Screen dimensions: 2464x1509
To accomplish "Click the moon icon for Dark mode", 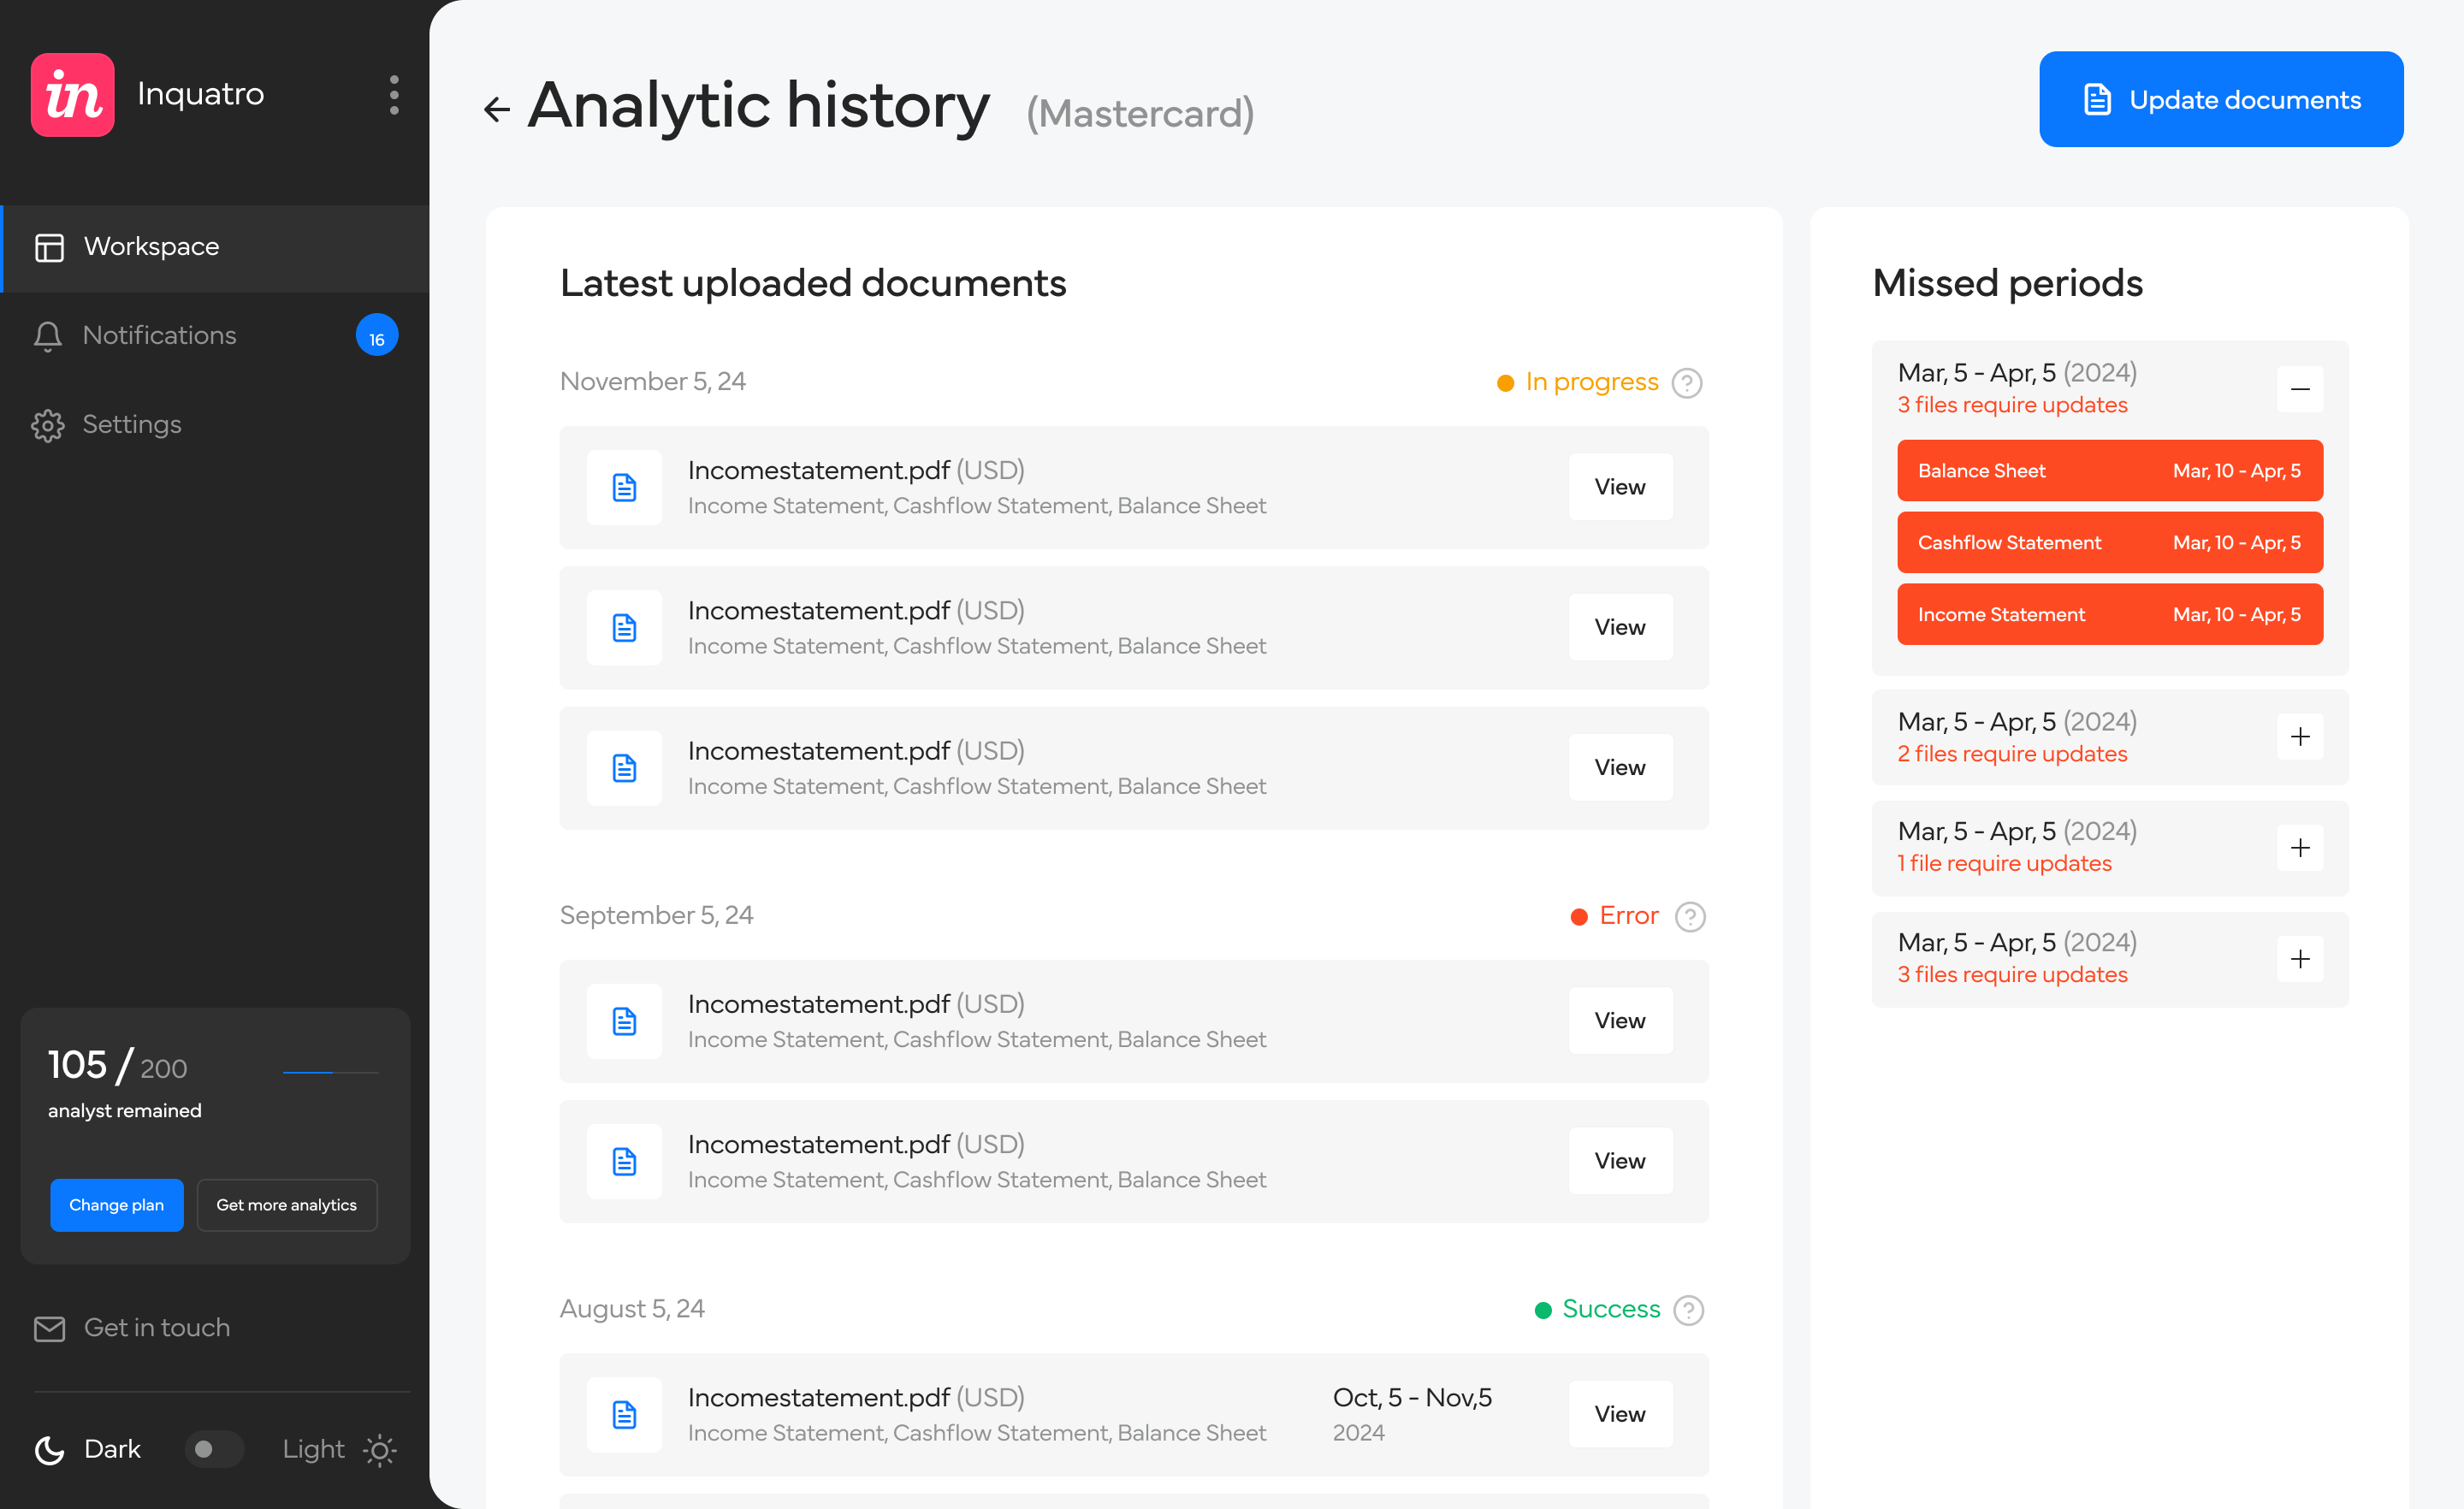I will tap(49, 1449).
